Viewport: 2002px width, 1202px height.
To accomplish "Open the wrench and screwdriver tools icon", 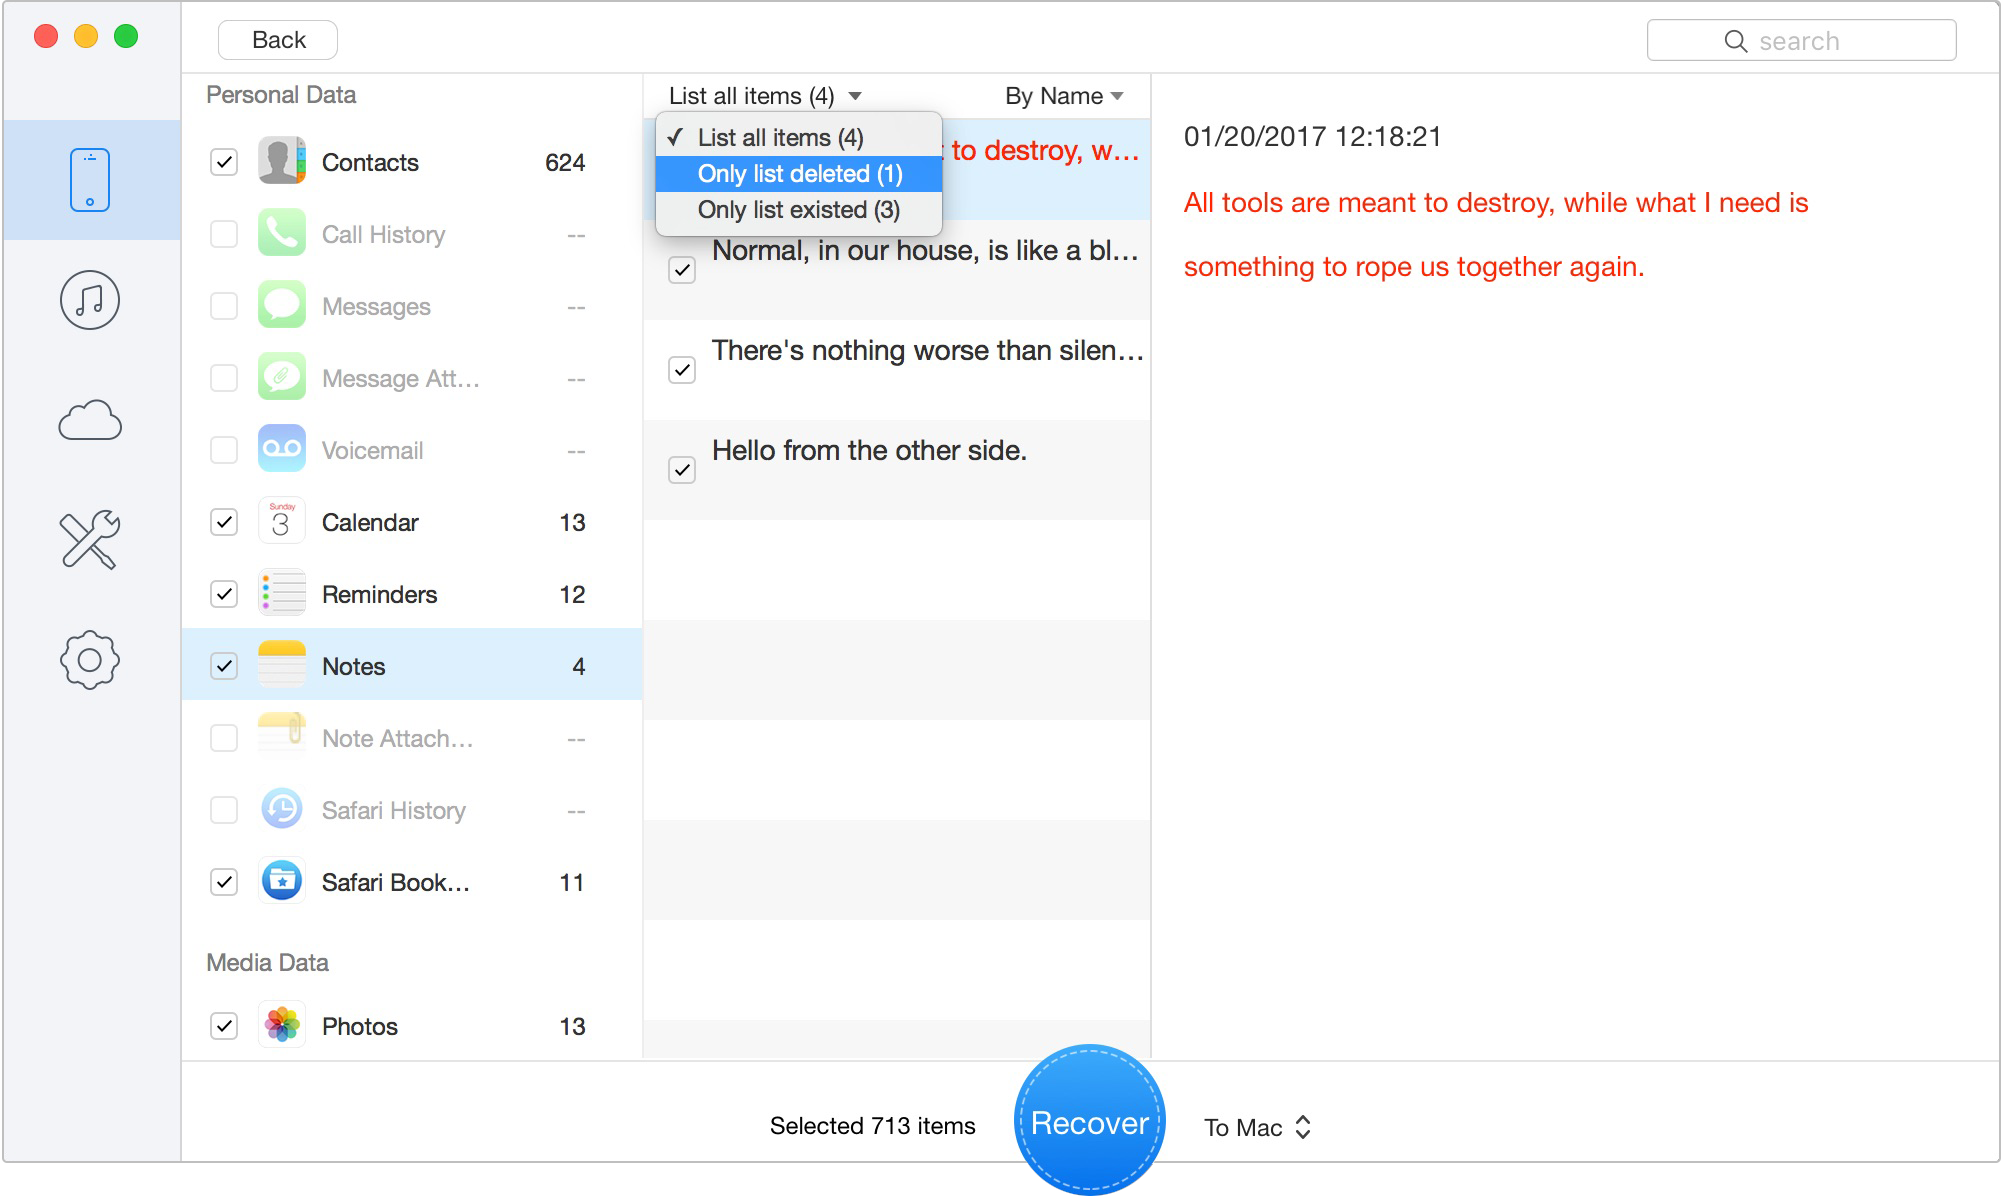I will [x=90, y=540].
